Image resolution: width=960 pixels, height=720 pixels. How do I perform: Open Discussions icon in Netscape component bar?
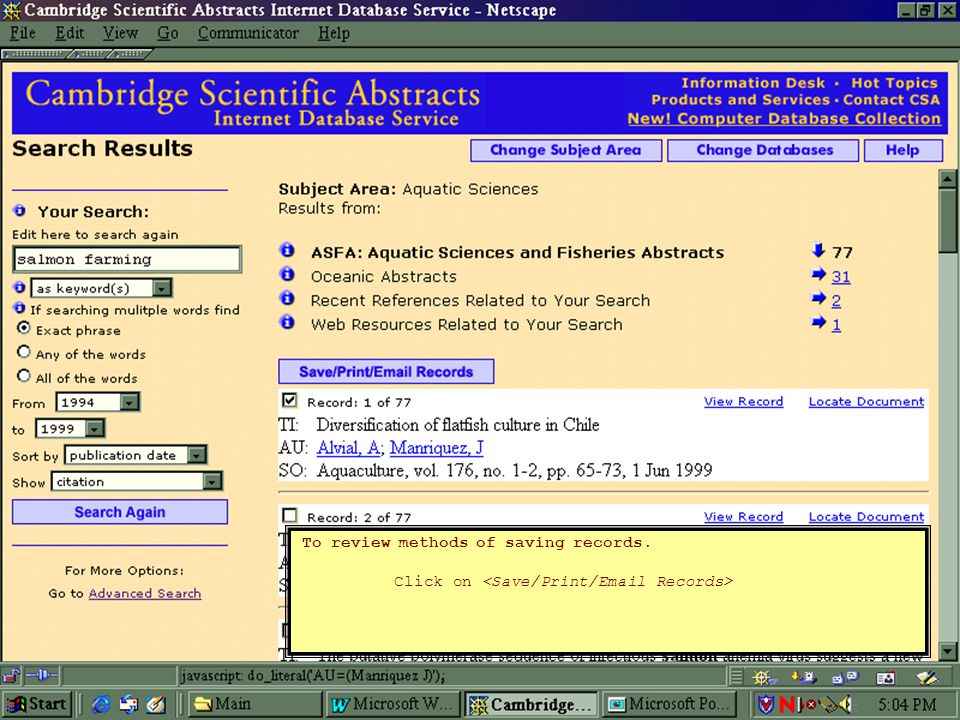click(846, 677)
